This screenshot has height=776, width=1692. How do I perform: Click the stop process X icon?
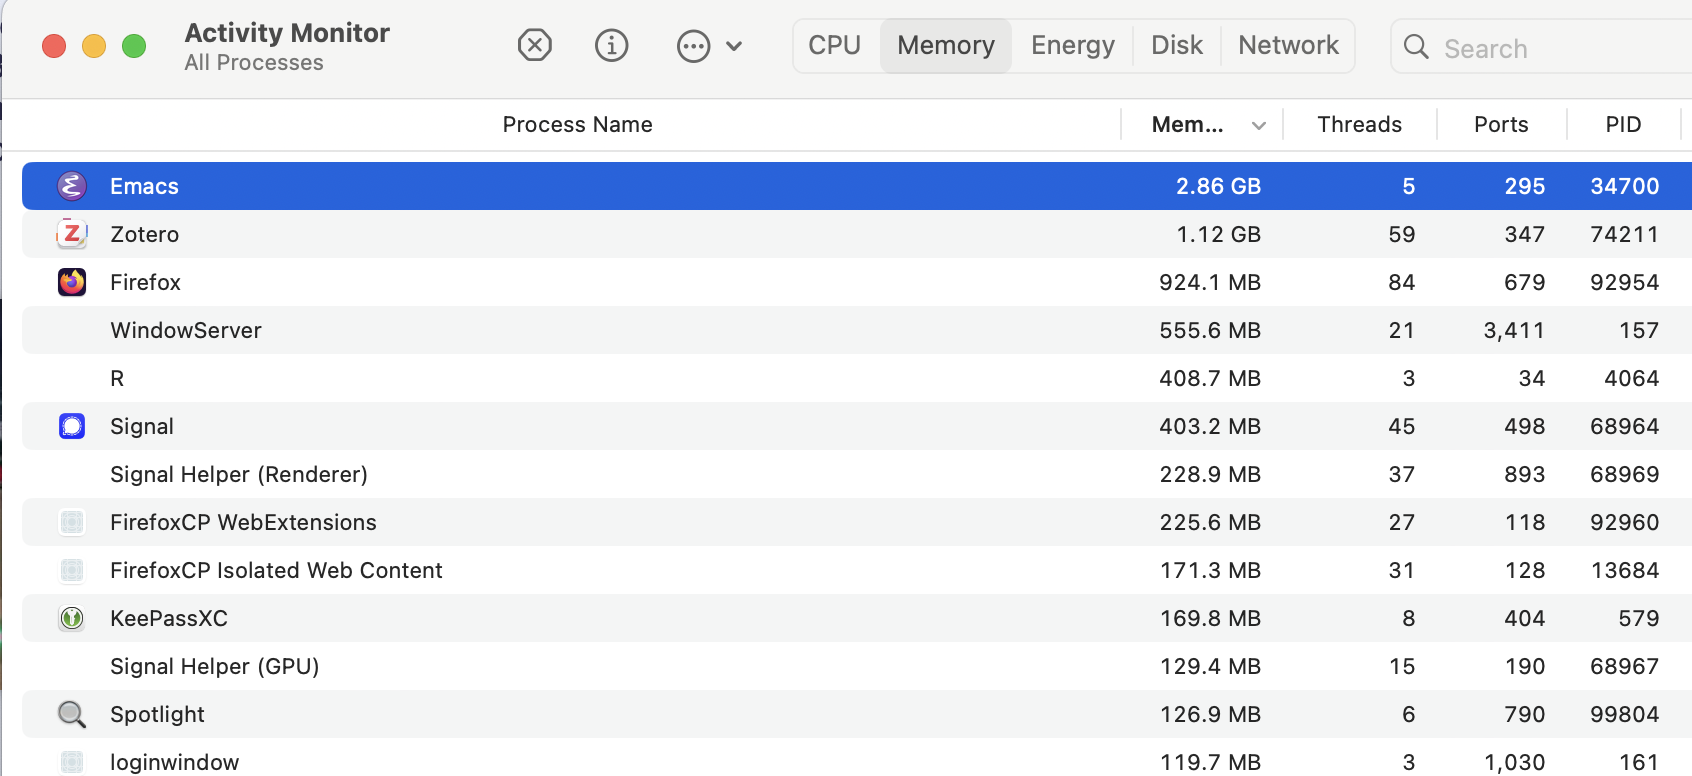point(535,45)
